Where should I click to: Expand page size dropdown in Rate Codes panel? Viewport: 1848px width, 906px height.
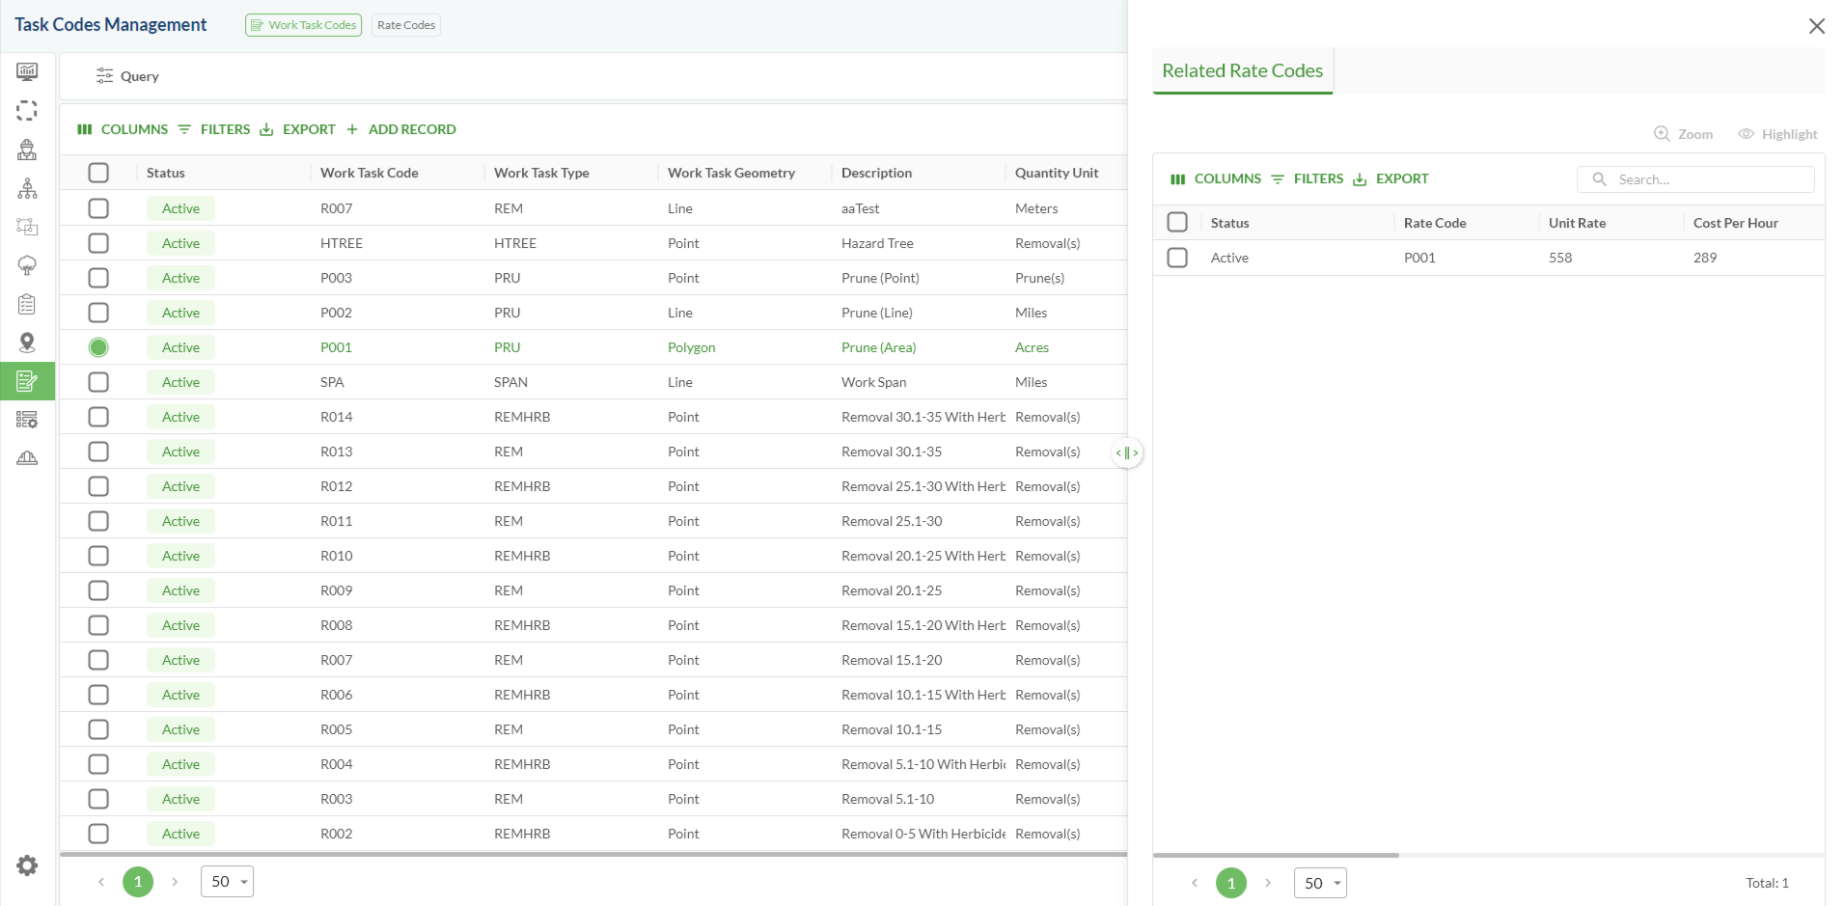(x=1320, y=883)
